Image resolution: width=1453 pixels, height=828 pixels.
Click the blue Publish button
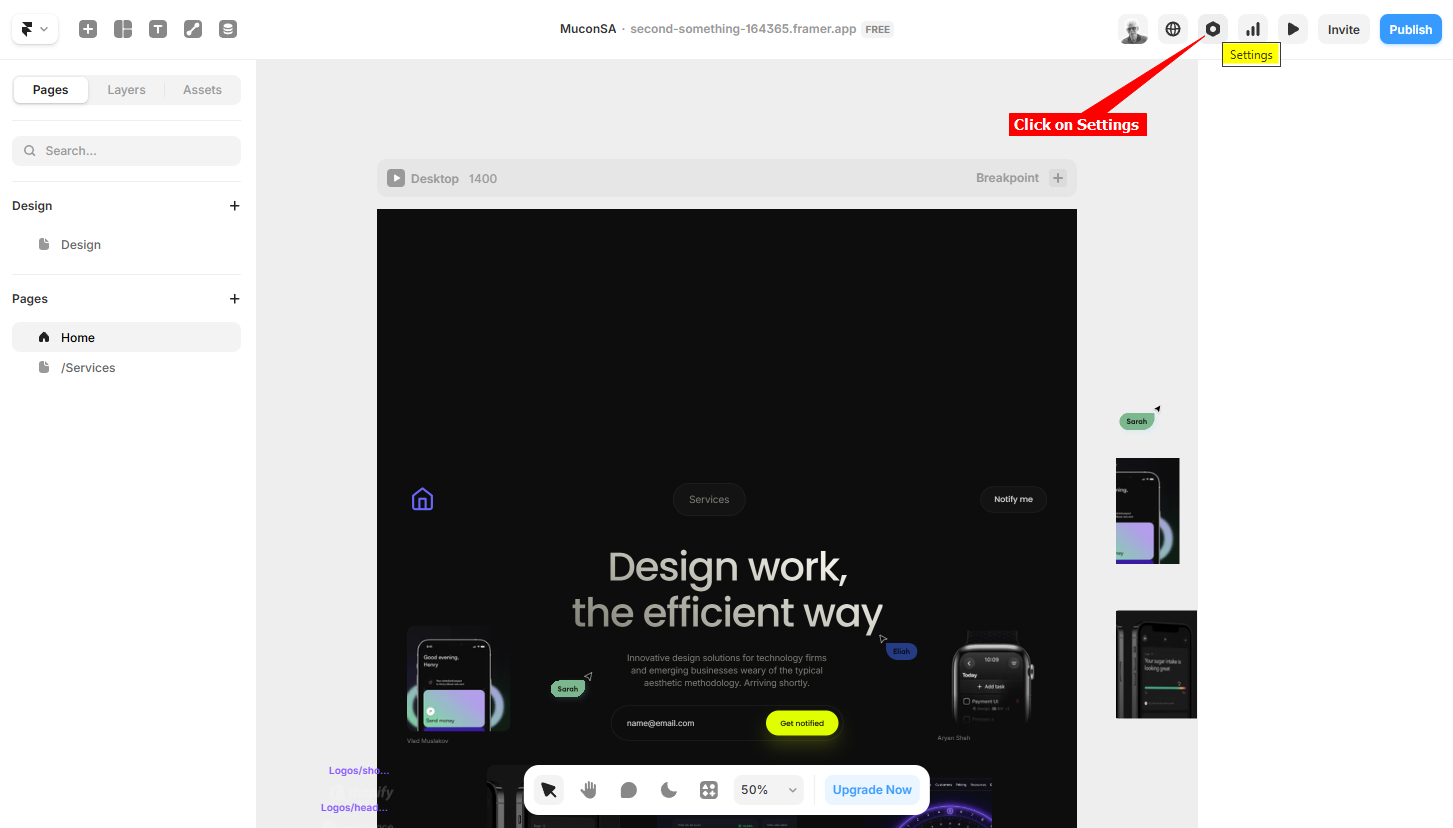(1411, 29)
